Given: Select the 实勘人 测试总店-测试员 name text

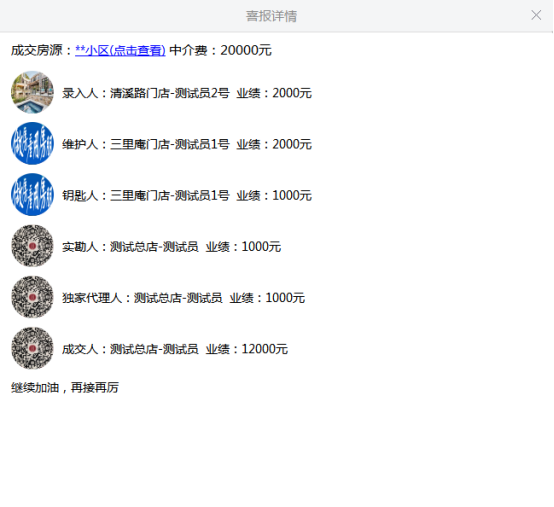Looking at the screenshot, I should 154,247.
